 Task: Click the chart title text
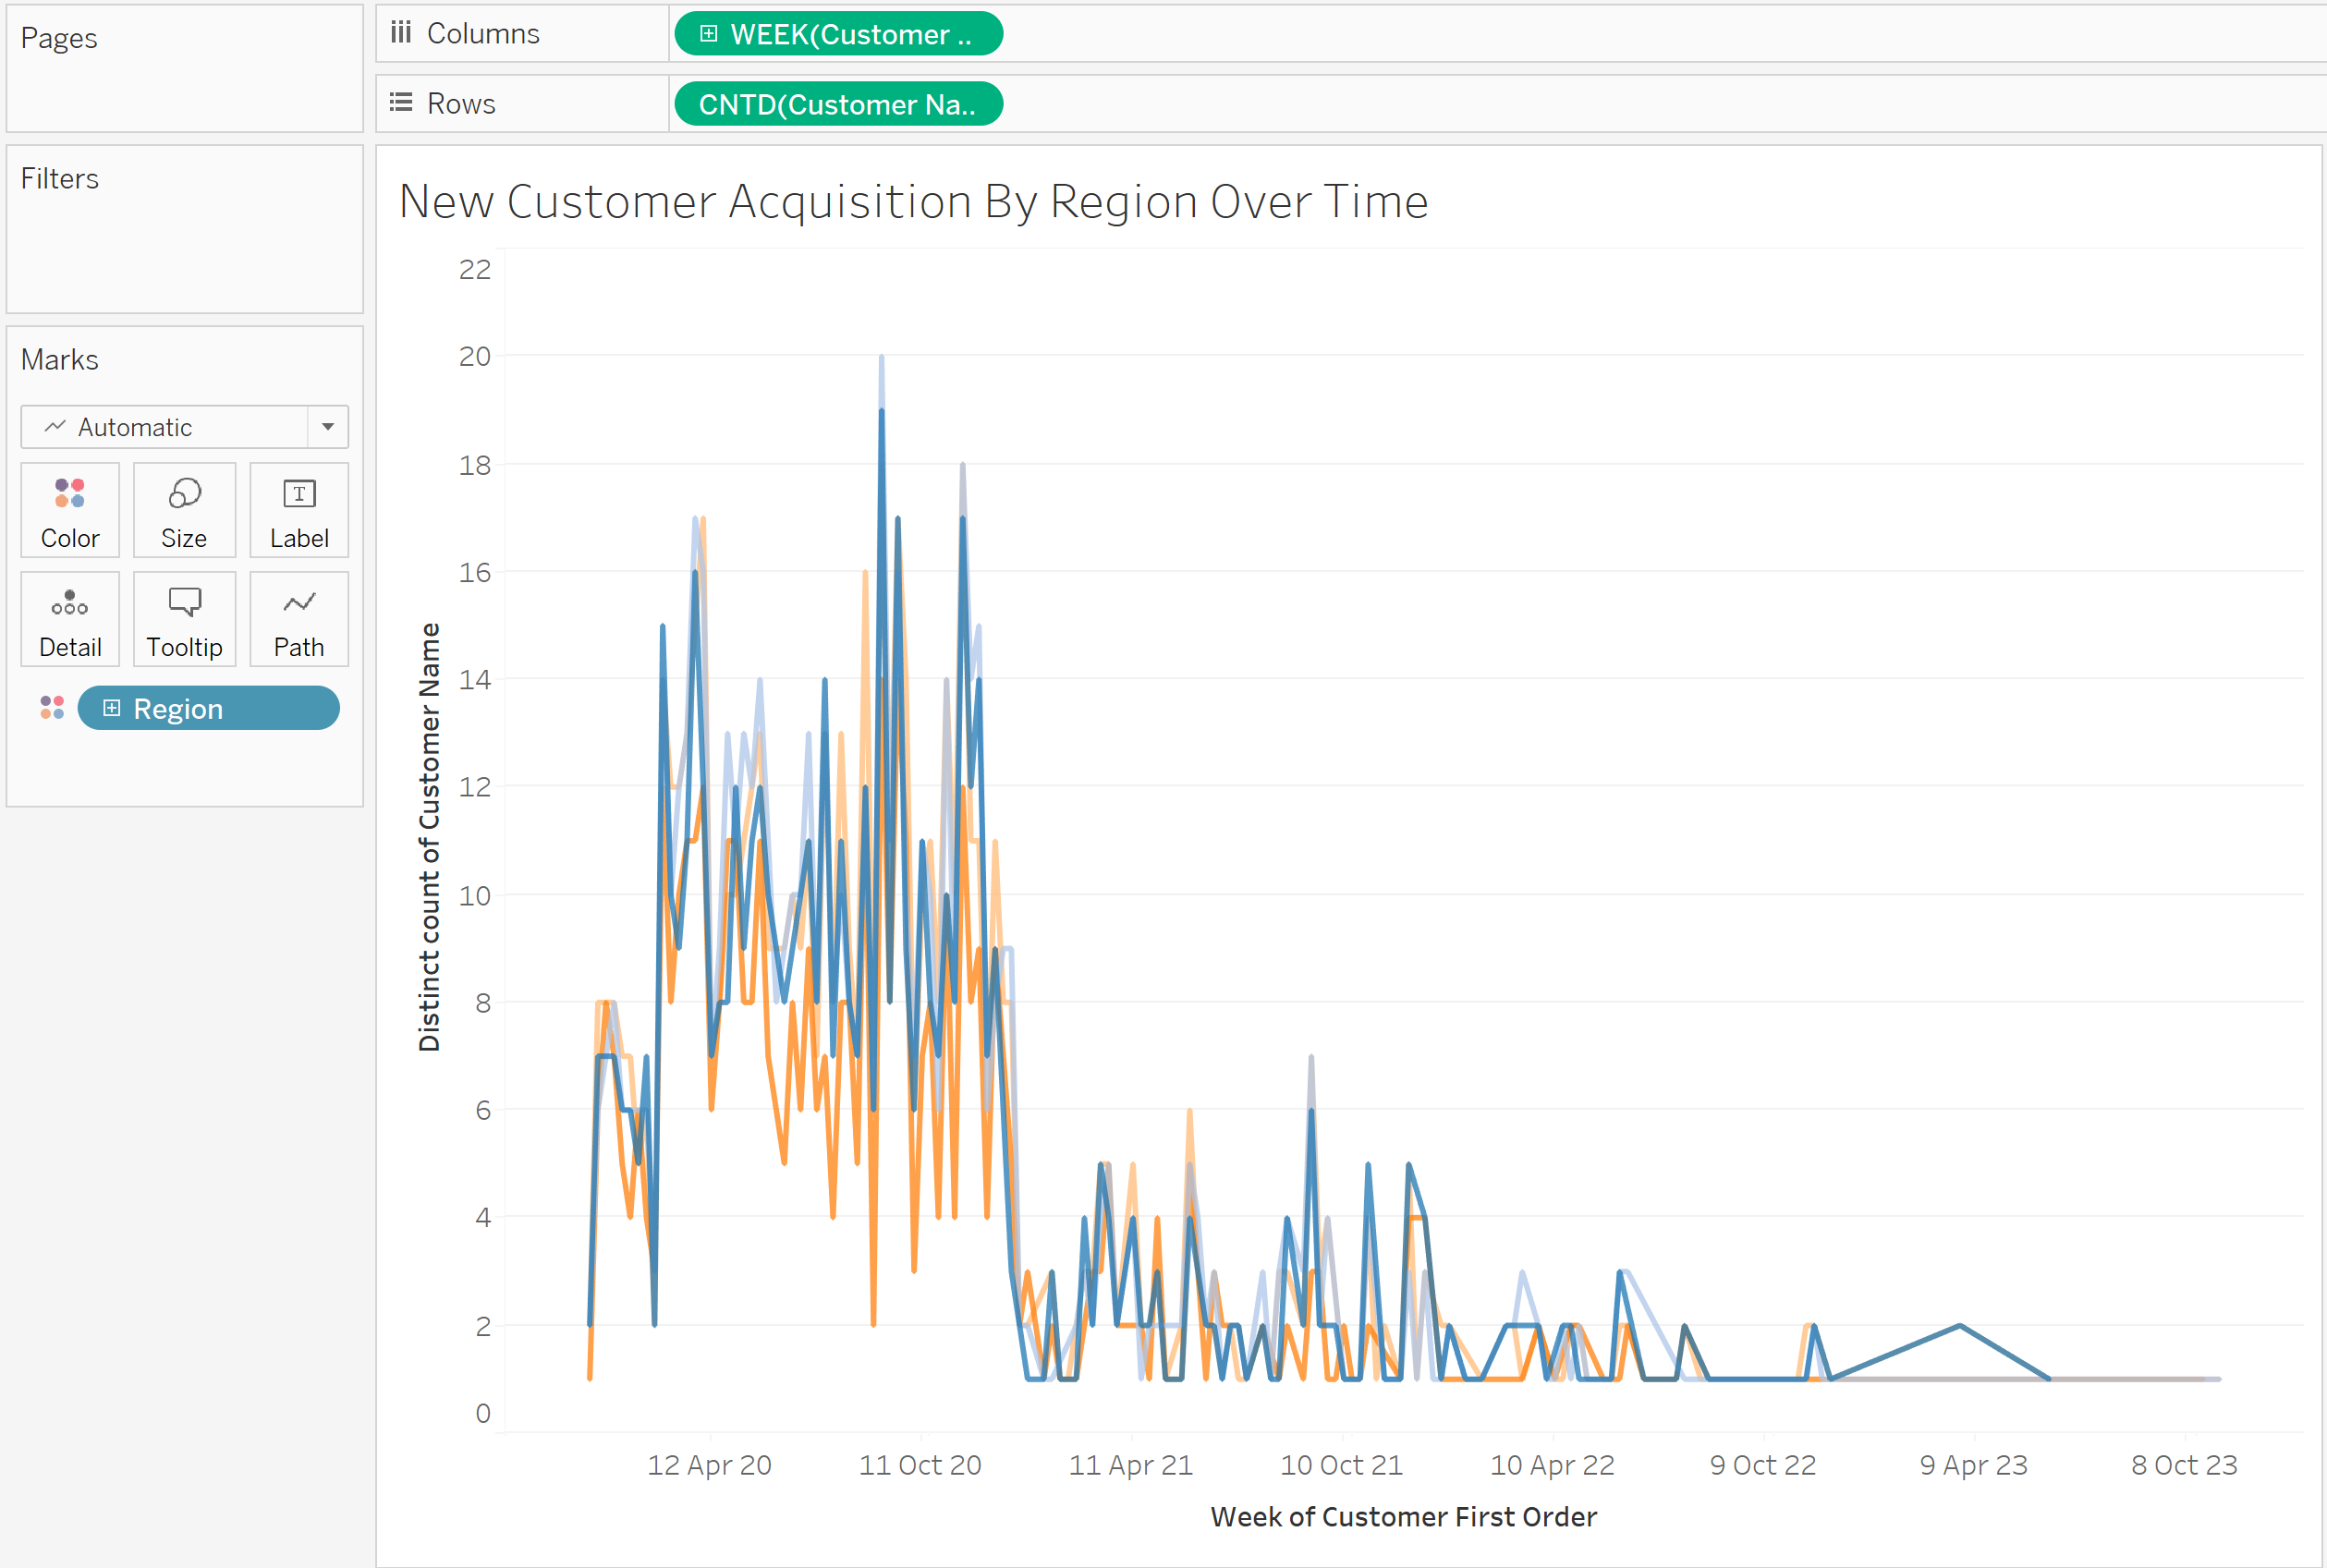[912, 202]
